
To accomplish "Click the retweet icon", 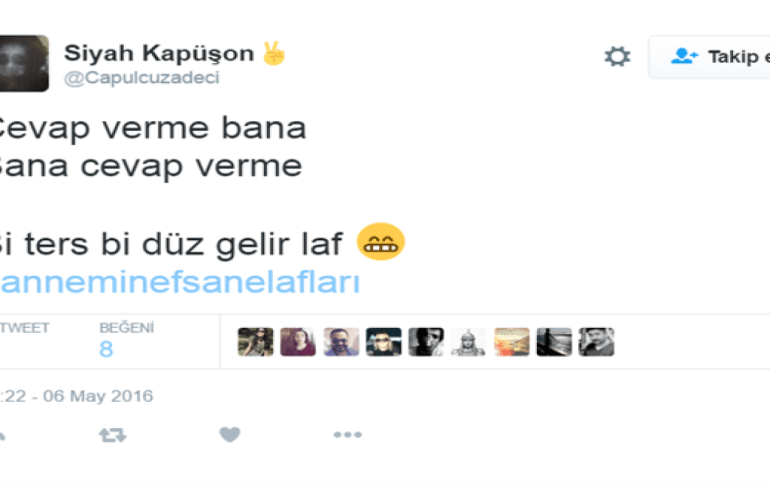I will coord(112,435).
